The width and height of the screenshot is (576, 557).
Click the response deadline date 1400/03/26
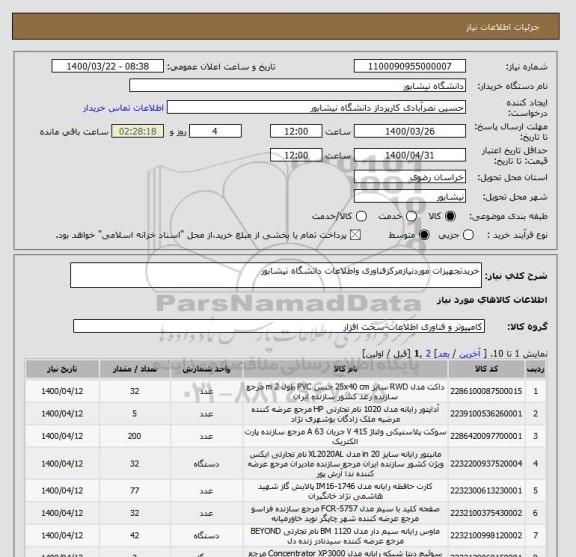tap(410, 131)
